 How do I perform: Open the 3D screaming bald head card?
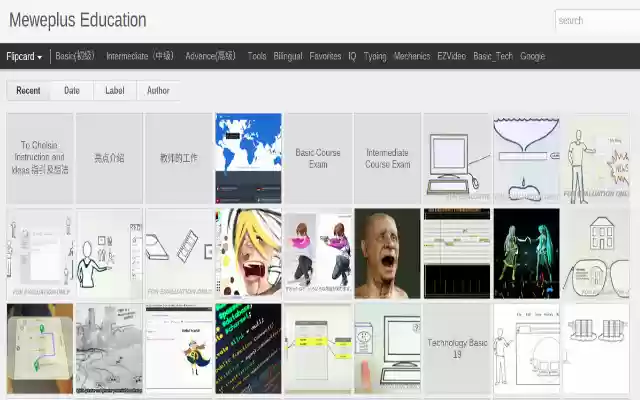click(x=387, y=253)
